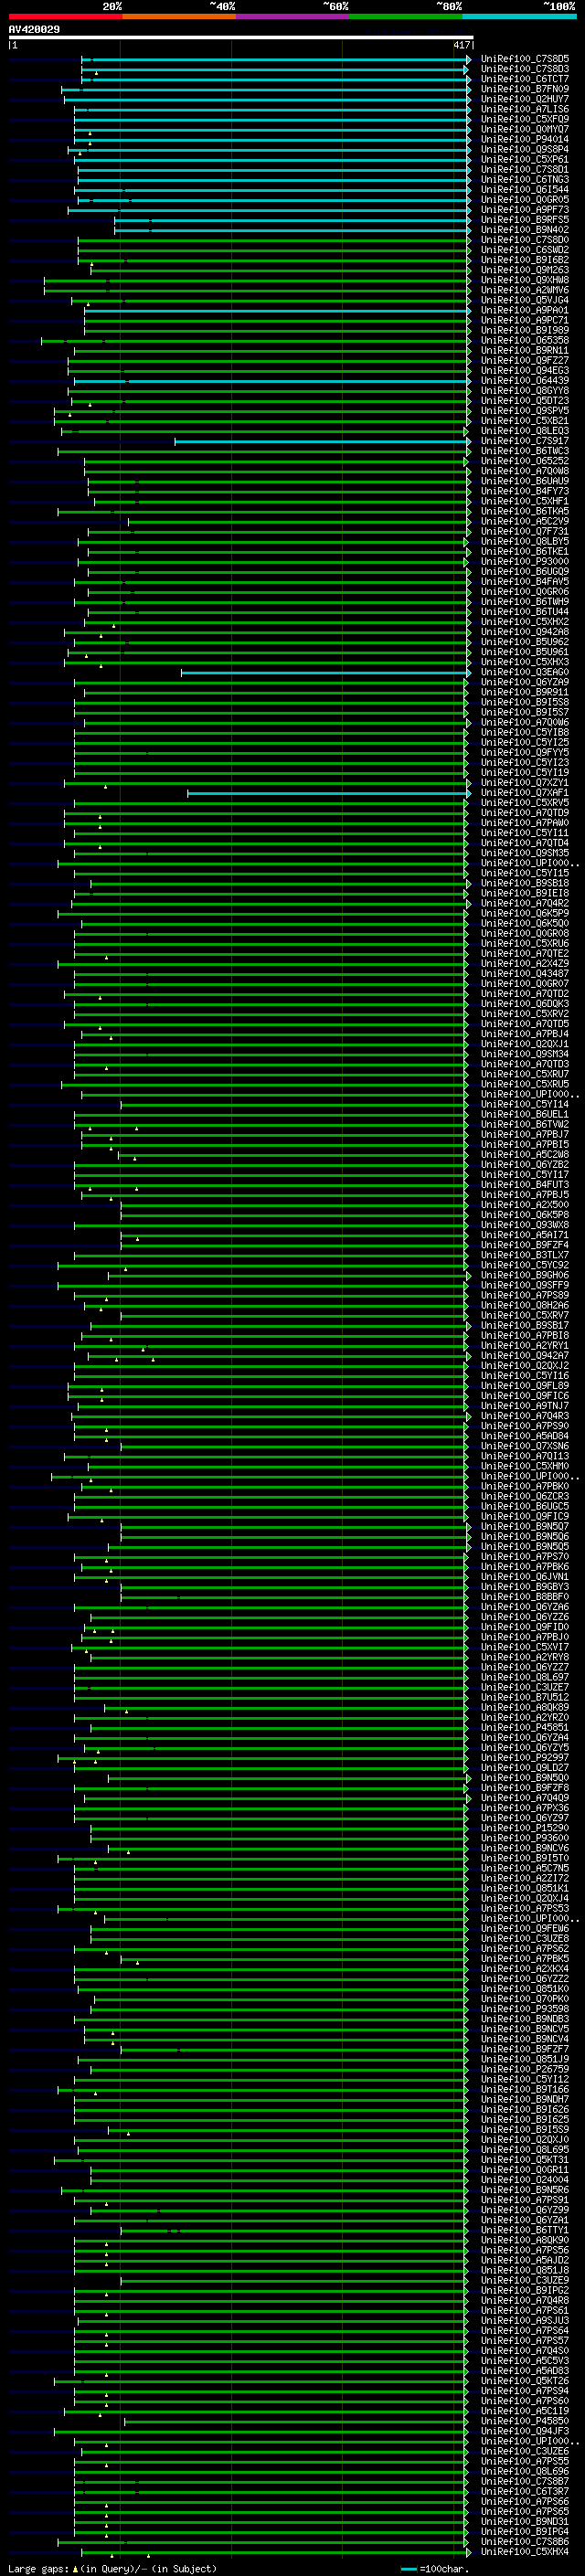The height and width of the screenshot is (2576, 585).
Task: Select the UniRef100_Q9FZ27 label
Action: click(x=525, y=360)
